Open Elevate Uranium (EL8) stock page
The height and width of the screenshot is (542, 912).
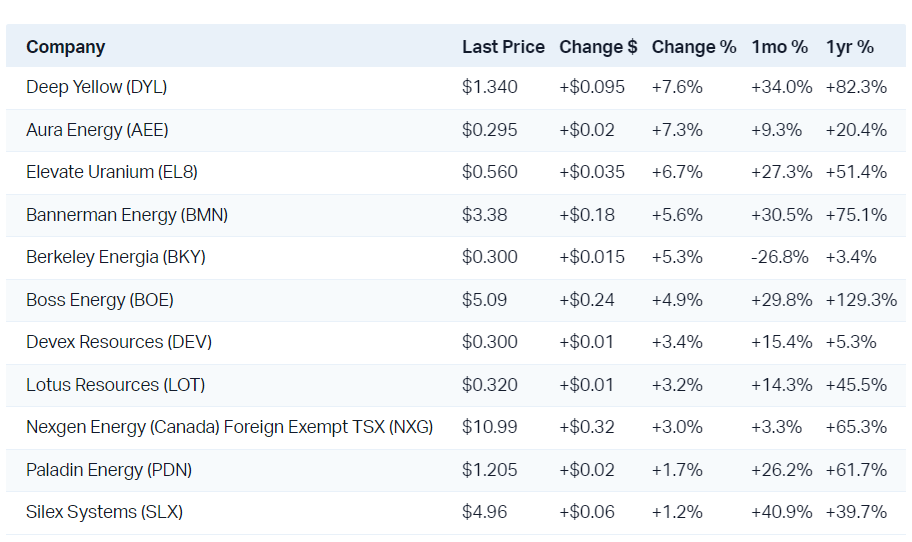[x=112, y=172]
